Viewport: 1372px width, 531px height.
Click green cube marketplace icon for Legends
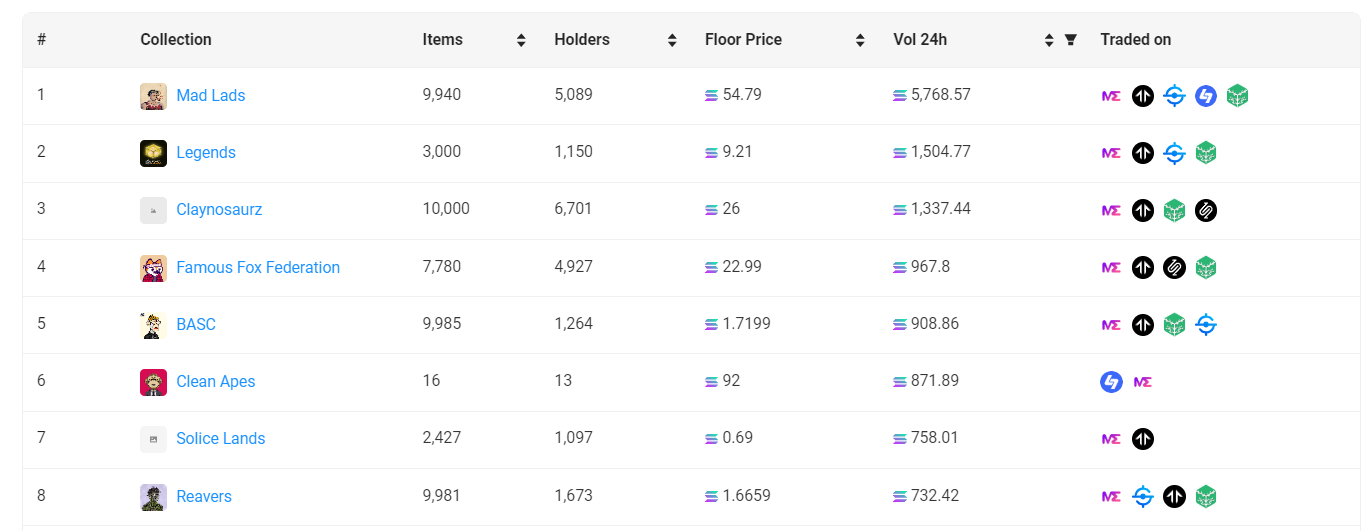(x=1206, y=153)
